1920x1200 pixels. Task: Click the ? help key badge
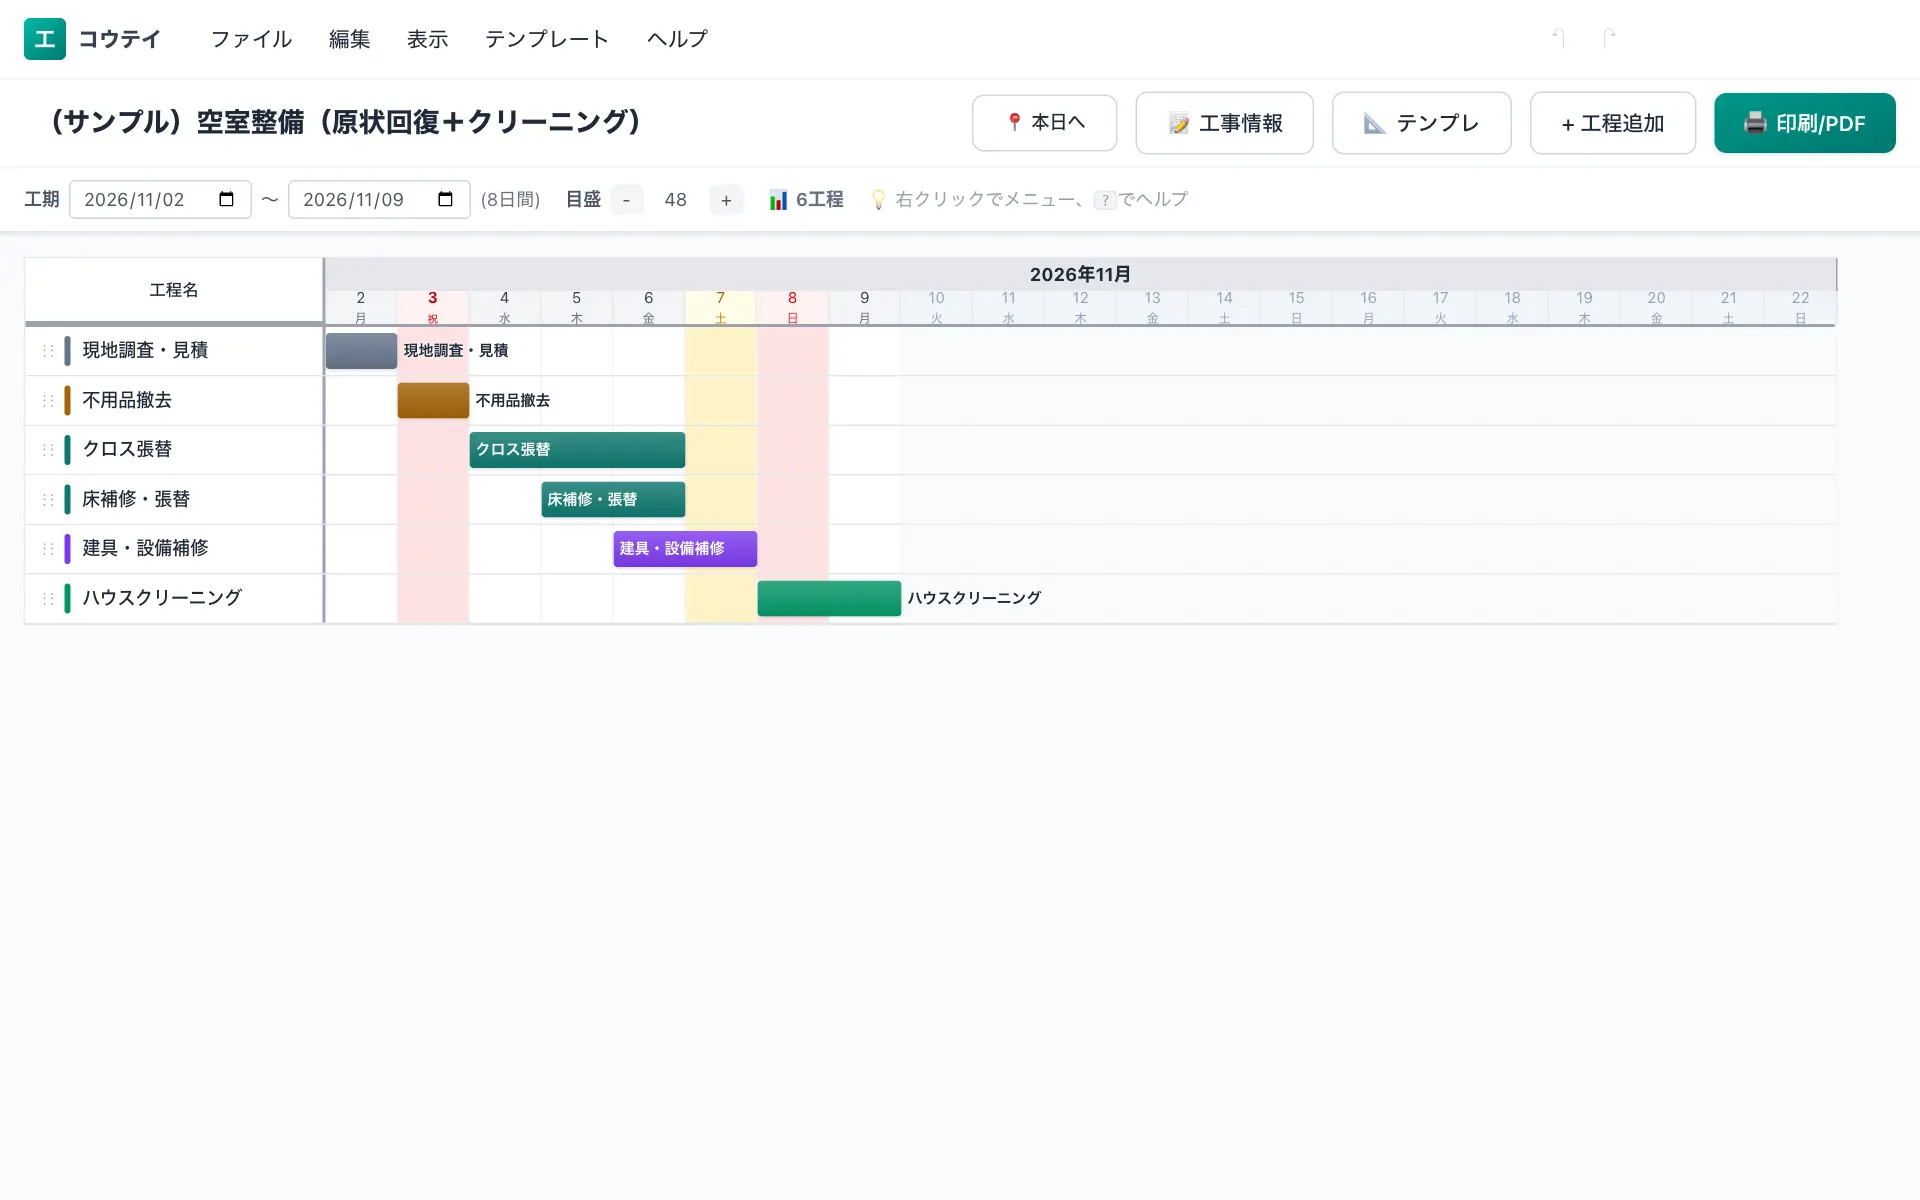[1105, 200]
